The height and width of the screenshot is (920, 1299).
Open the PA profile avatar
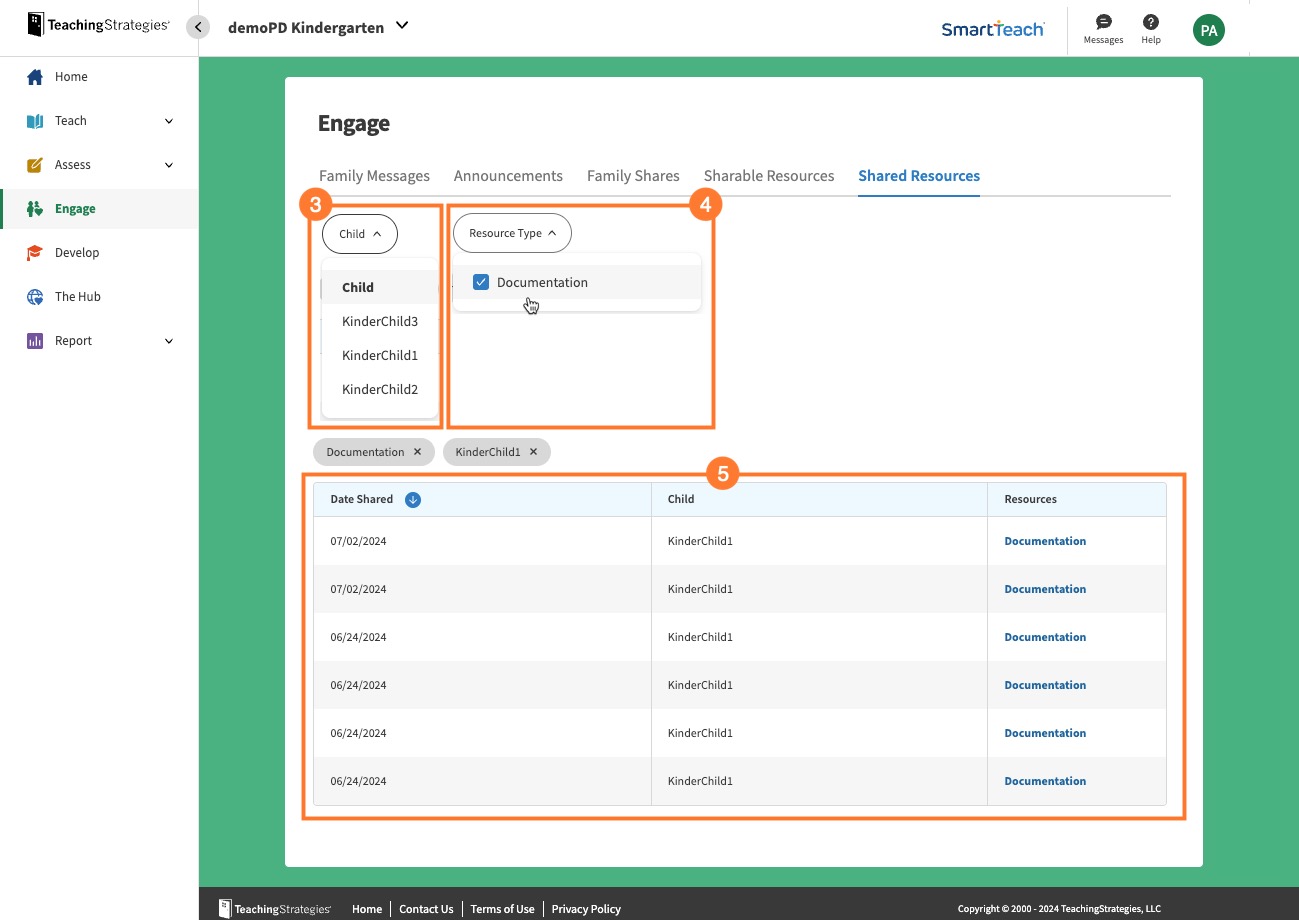(1208, 30)
